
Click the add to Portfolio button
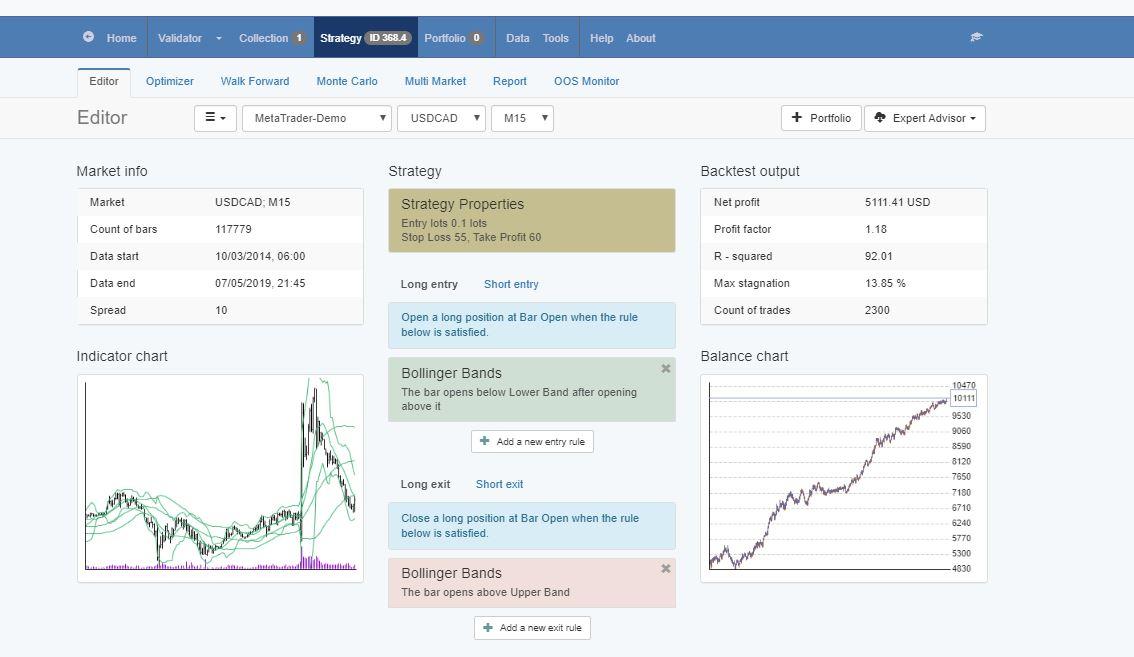pyautogui.click(x=821, y=118)
